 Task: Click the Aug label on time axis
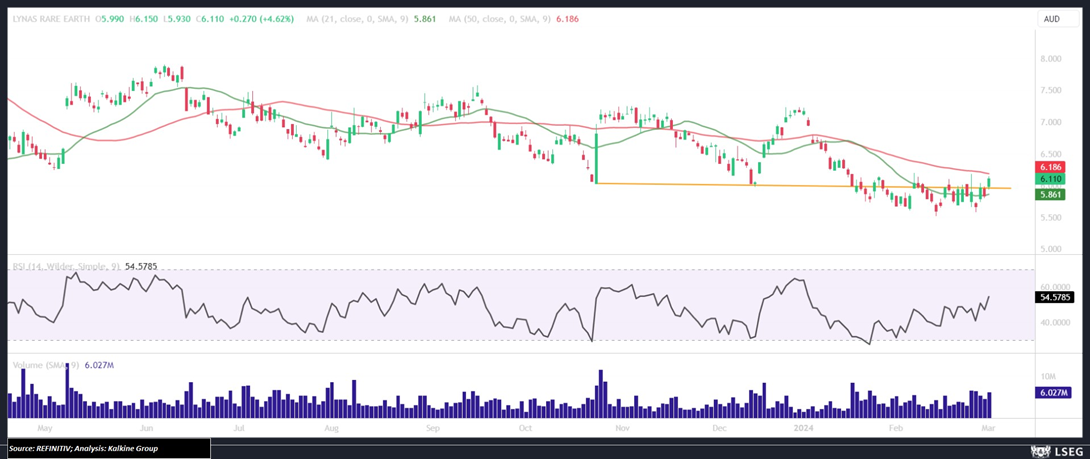[331, 428]
